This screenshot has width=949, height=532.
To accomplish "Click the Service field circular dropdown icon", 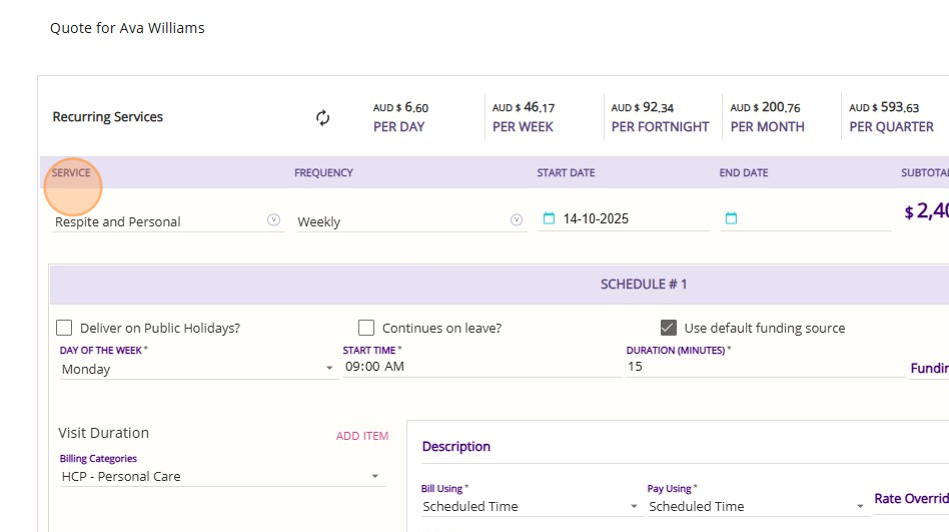I will coord(274,220).
